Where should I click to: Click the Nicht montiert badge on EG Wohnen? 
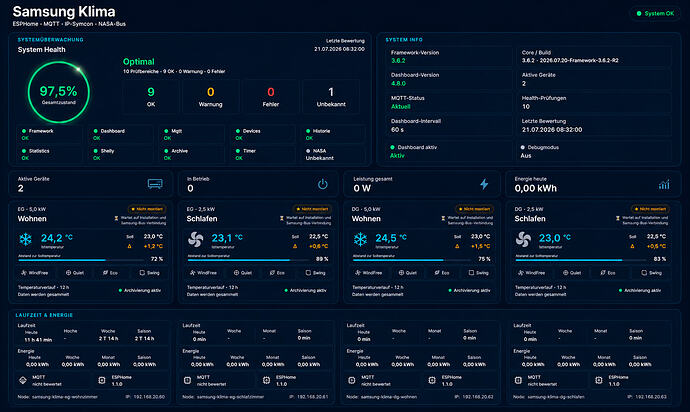coord(147,209)
